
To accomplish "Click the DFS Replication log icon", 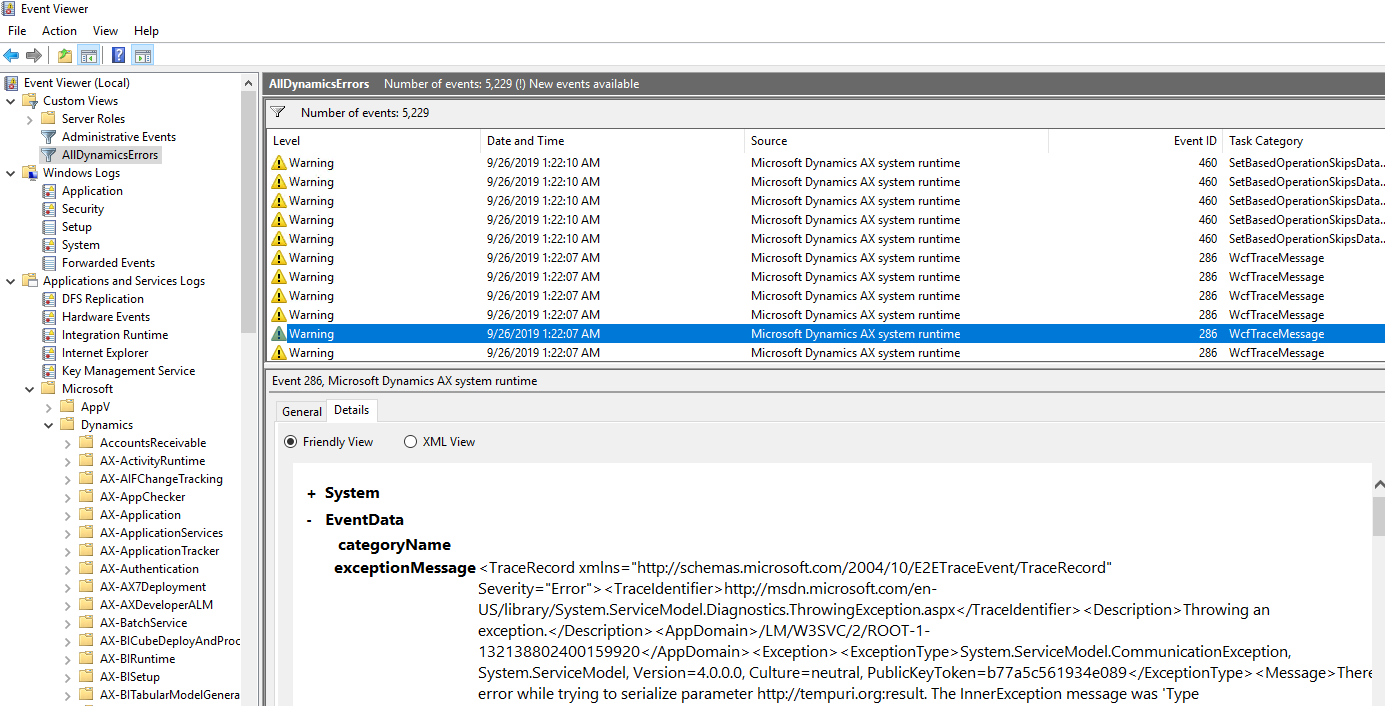I will click(x=48, y=299).
